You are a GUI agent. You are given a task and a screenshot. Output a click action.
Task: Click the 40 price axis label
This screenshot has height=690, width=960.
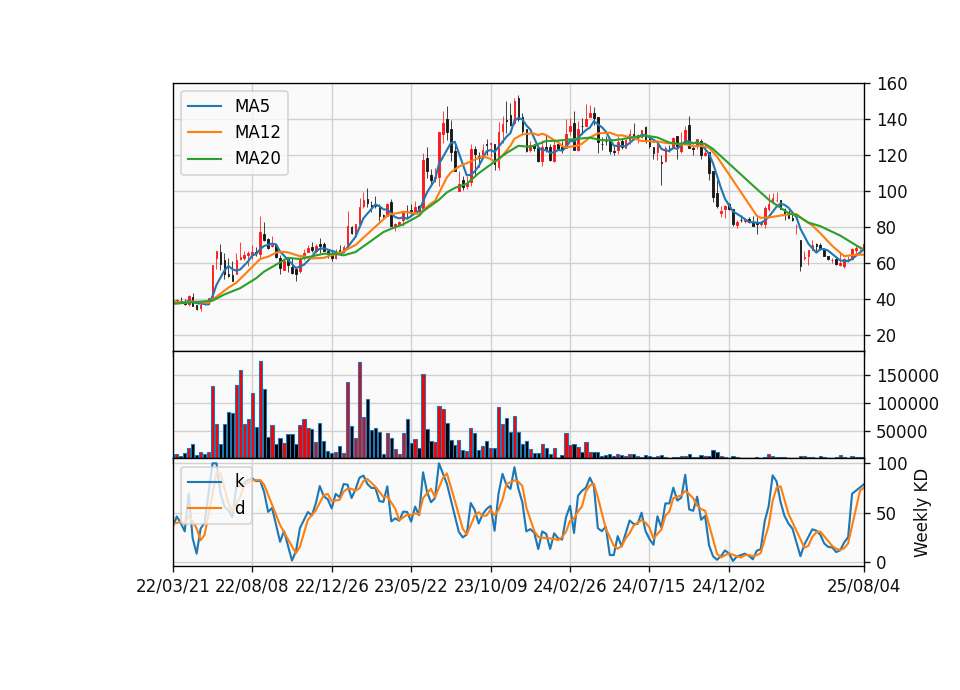pos(887,300)
